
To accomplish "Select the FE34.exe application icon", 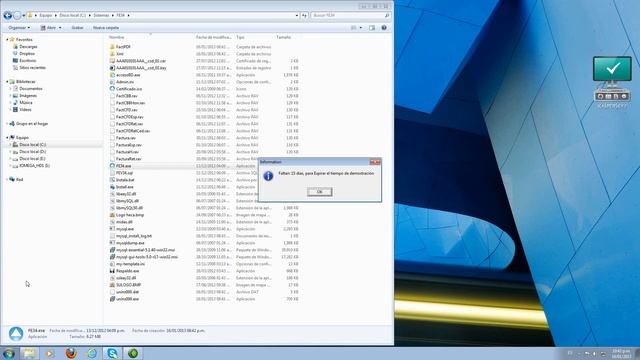I will pos(112,166).
